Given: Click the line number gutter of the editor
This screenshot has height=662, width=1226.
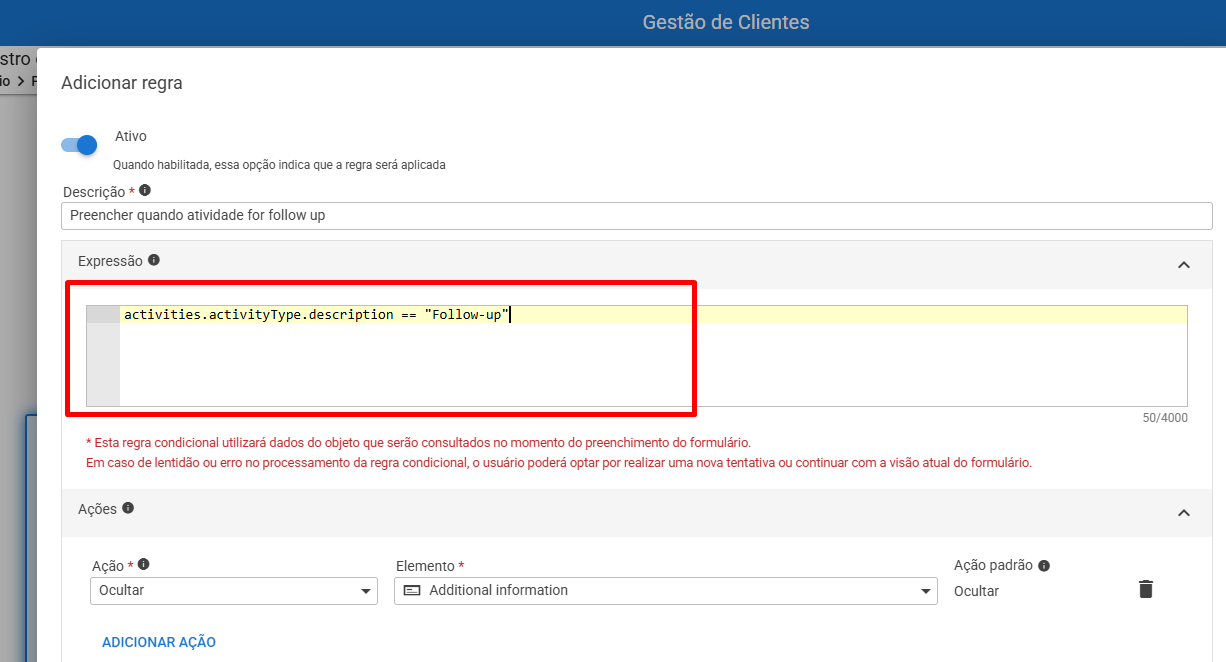Looking at the screenshot, I should [103, 355].
